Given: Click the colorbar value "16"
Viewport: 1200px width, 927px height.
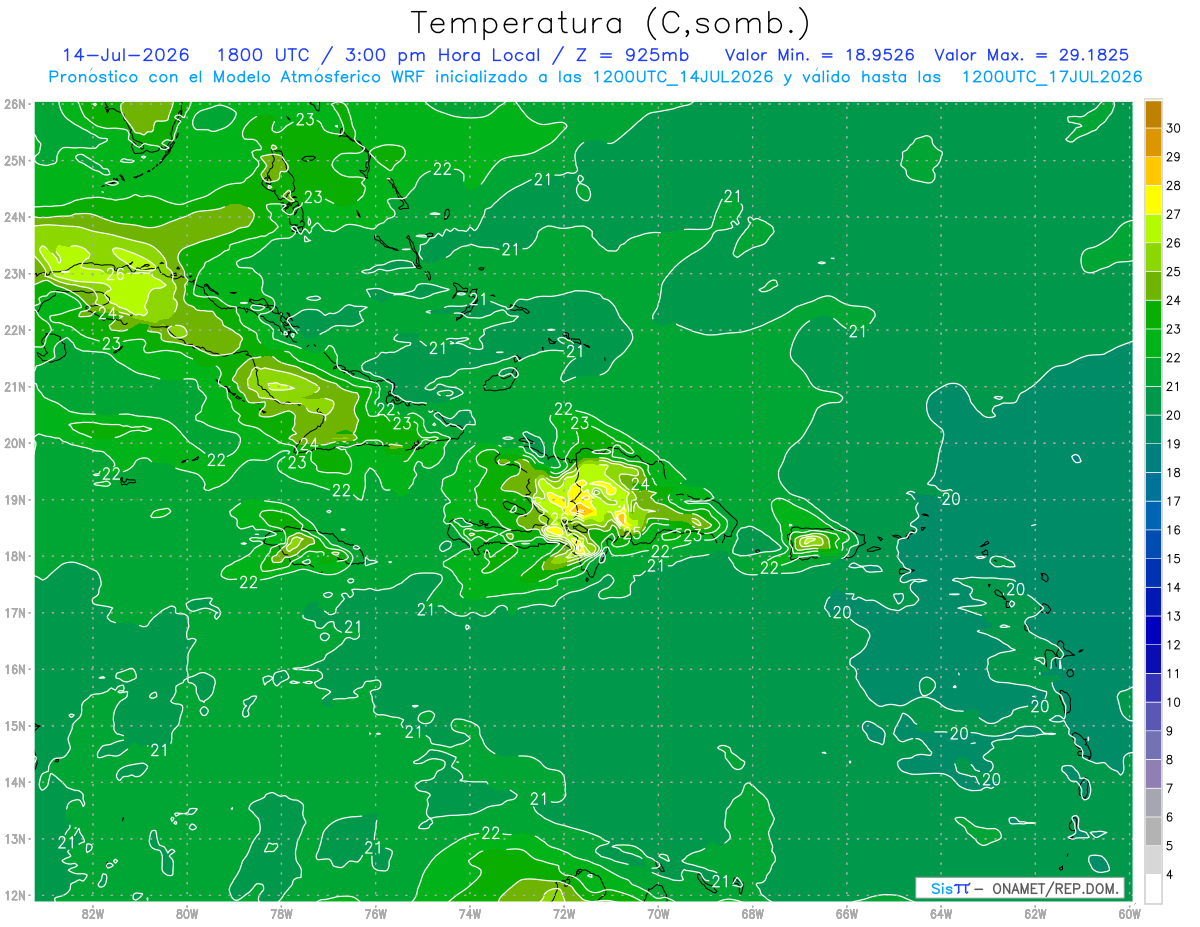Looking at the screenshot, I should click(1173, 530).
